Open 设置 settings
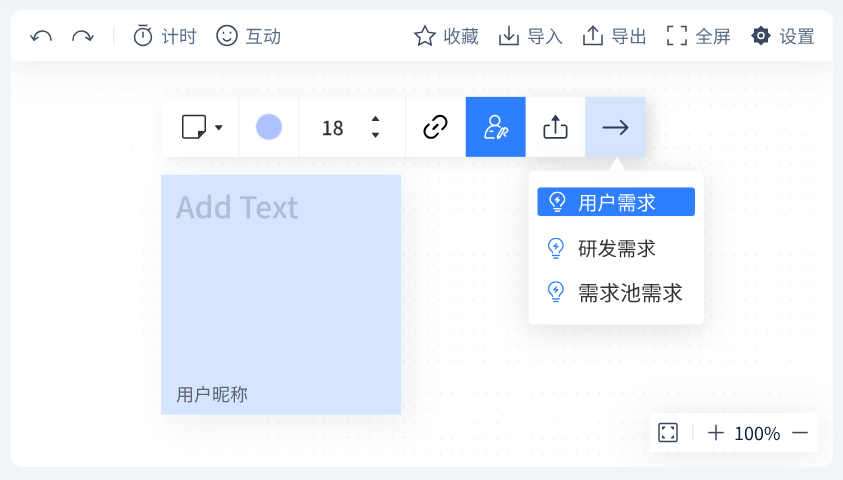This screenshot has width=843, height=480. [x=782, y=36]
